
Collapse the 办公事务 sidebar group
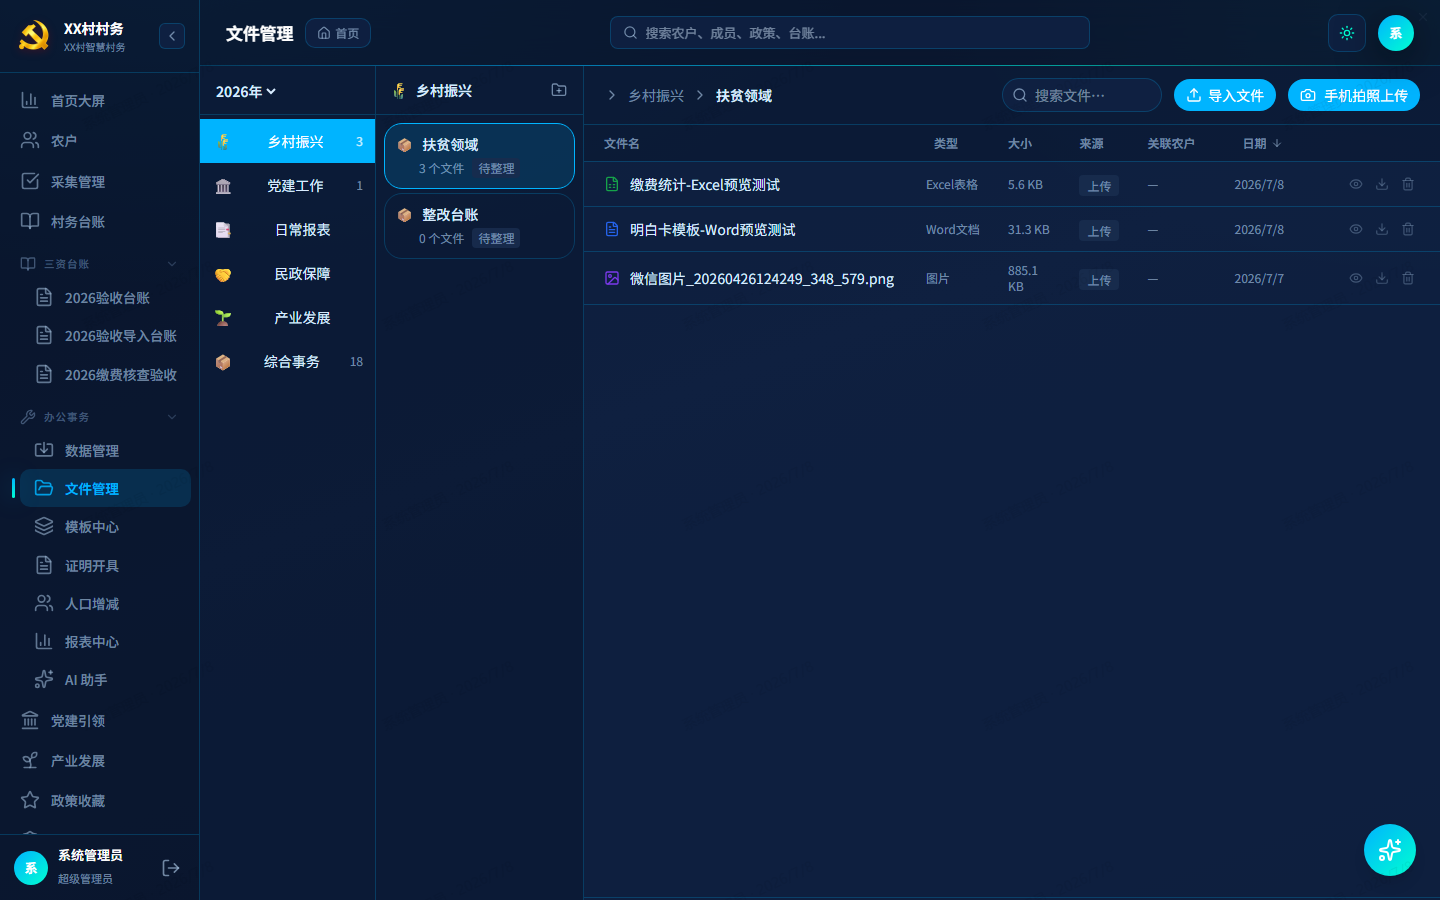pos(100,417)
